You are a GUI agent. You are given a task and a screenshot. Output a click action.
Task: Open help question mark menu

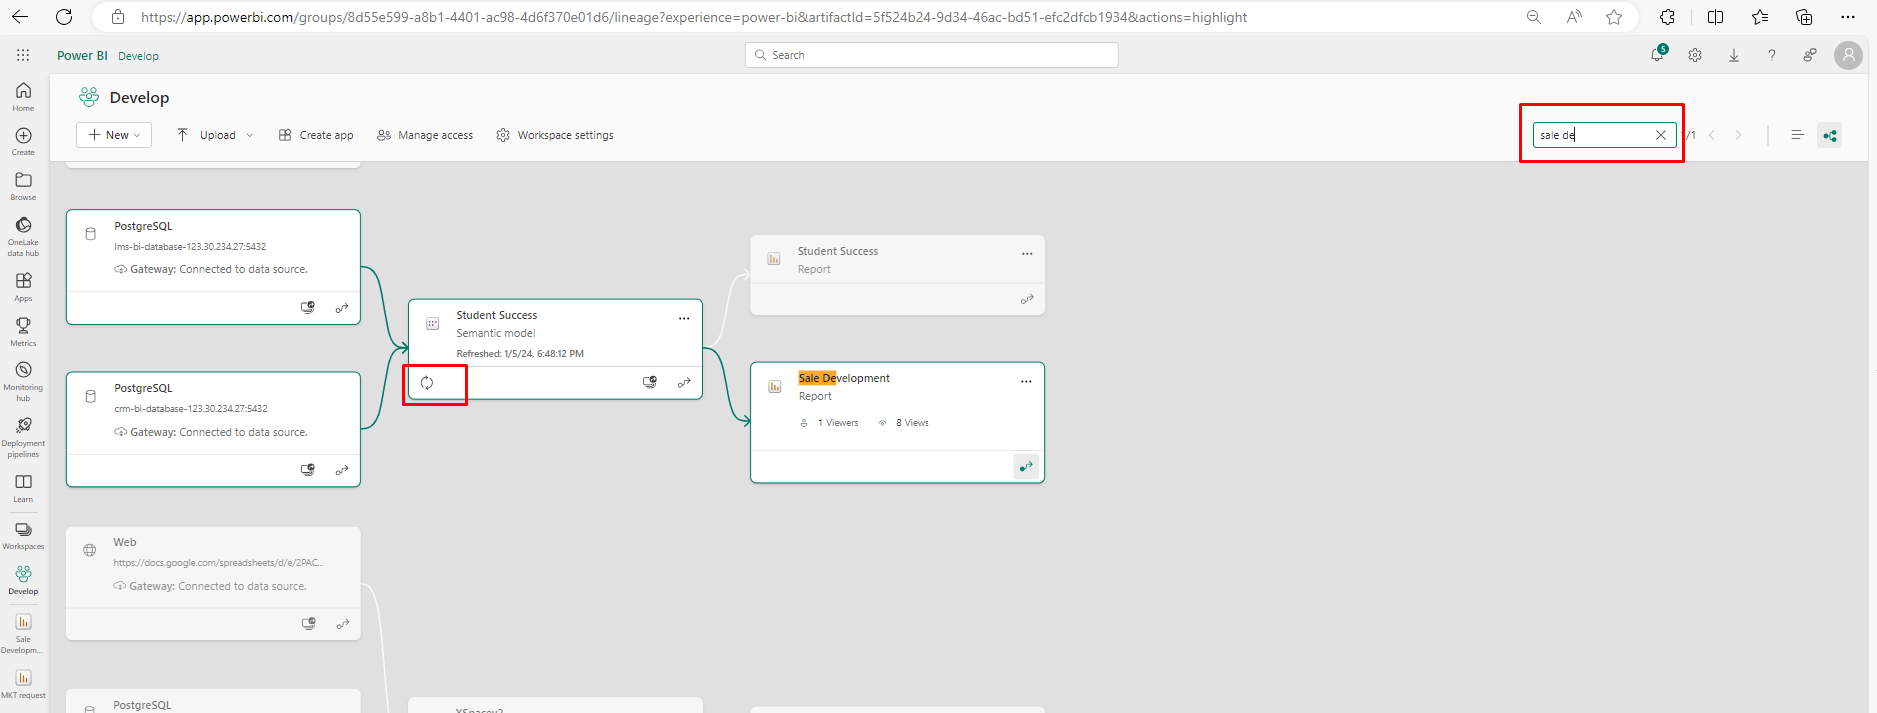pos(1772,55)
